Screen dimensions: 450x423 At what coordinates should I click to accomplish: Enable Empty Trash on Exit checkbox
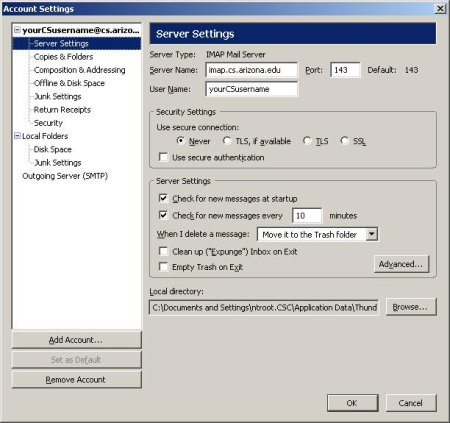163,267
